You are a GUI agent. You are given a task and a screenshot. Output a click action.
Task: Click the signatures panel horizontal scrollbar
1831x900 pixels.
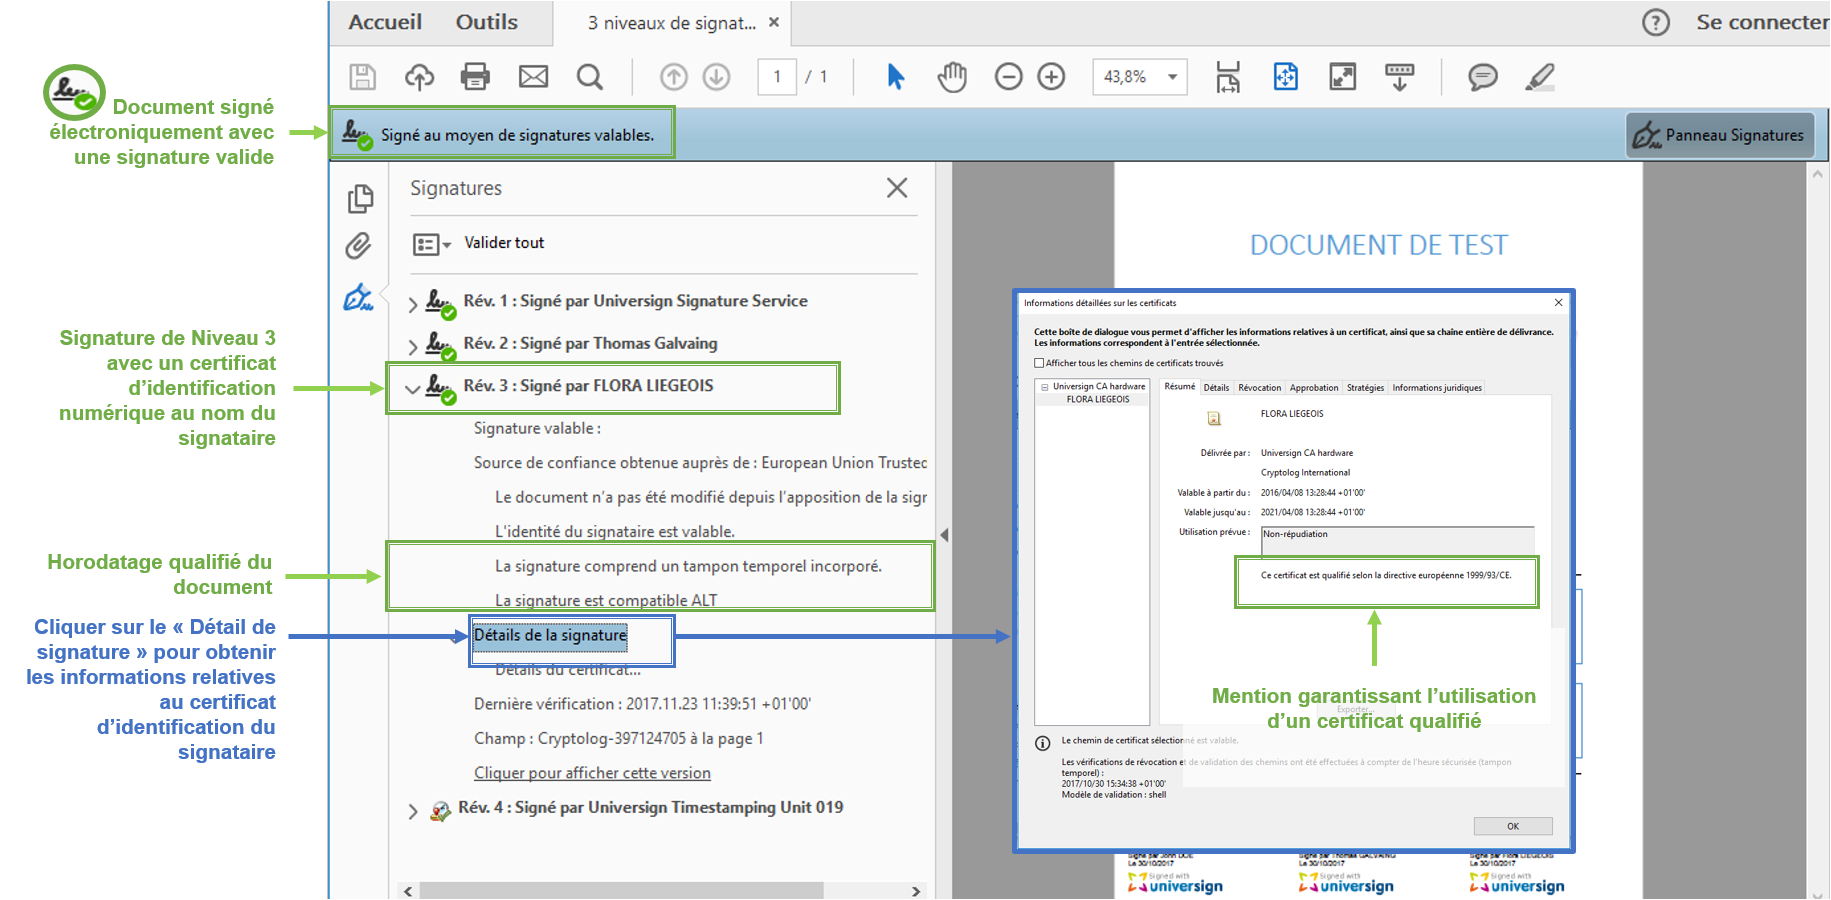click(621, 891)
